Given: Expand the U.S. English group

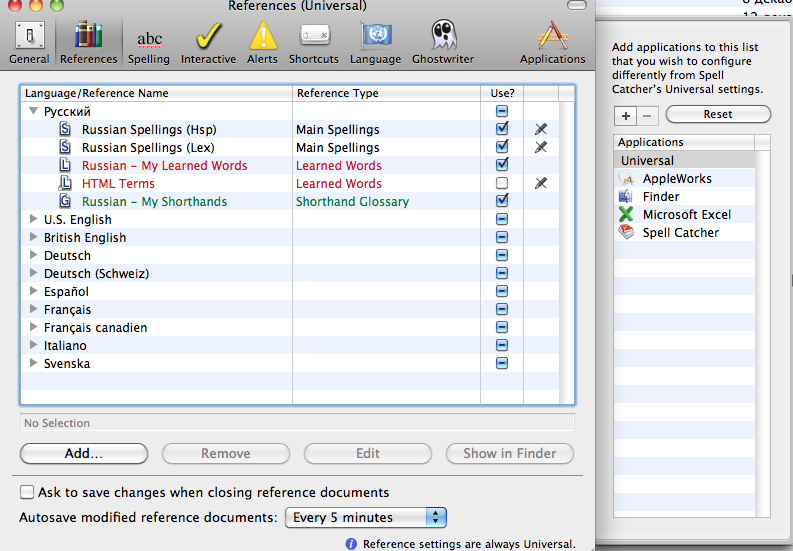Looking at the screenshot, I should point(34,220).
